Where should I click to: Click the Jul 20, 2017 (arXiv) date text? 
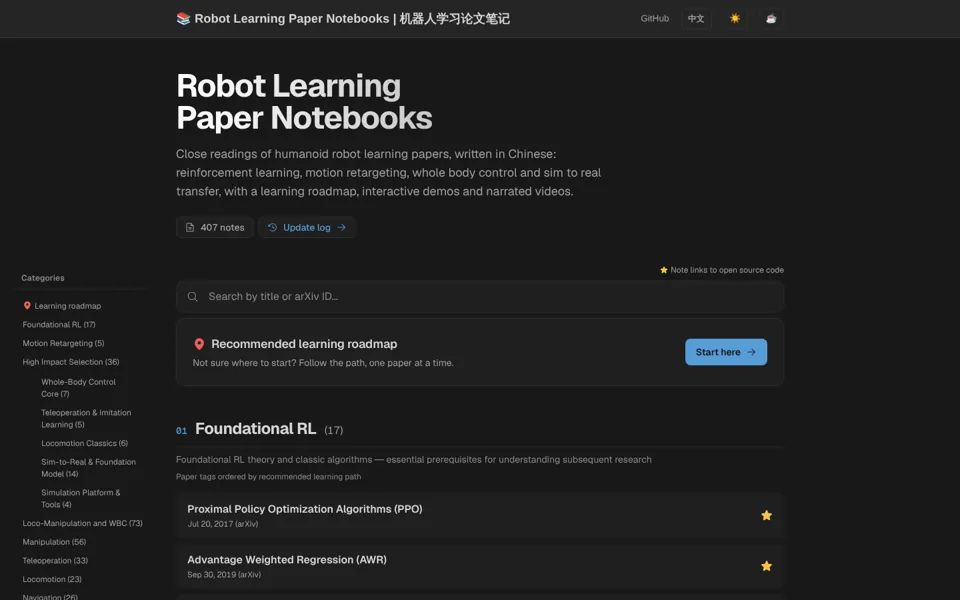223,524
